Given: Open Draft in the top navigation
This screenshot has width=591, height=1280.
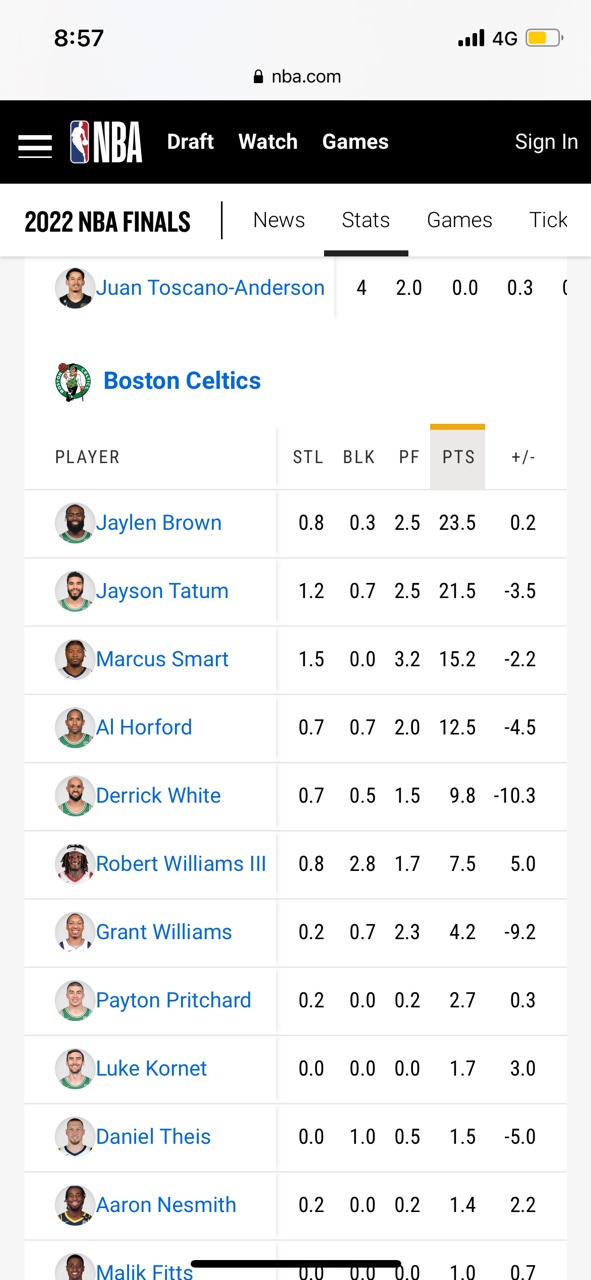Looking at the screenshot, I should (190, 142).
